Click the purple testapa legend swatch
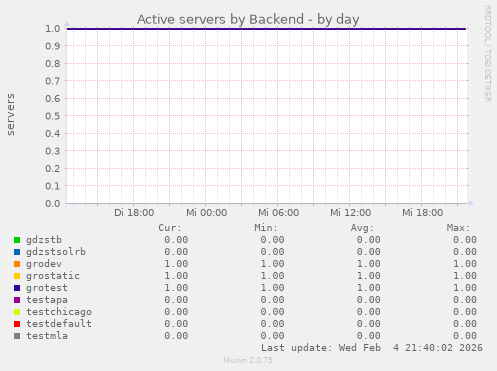This screenshot has height=371, width=497. 17,300
